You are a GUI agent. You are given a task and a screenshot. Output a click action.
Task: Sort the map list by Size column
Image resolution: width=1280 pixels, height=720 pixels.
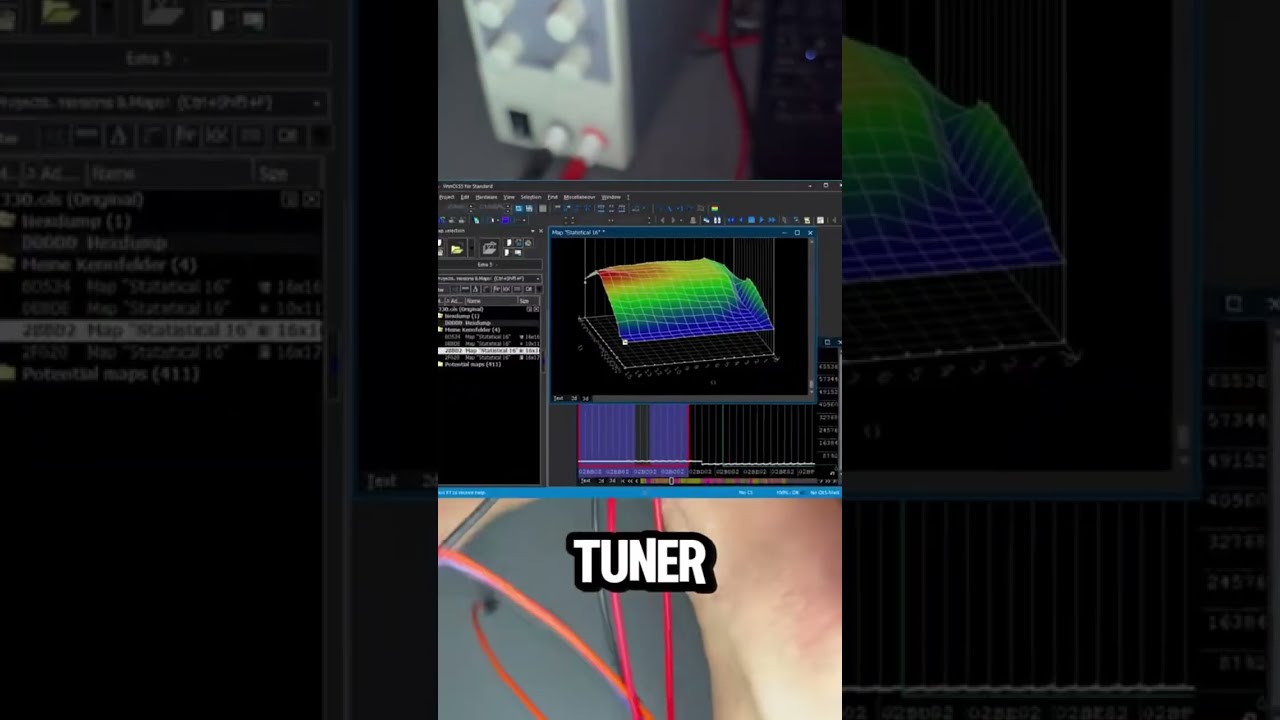[529, 301]
